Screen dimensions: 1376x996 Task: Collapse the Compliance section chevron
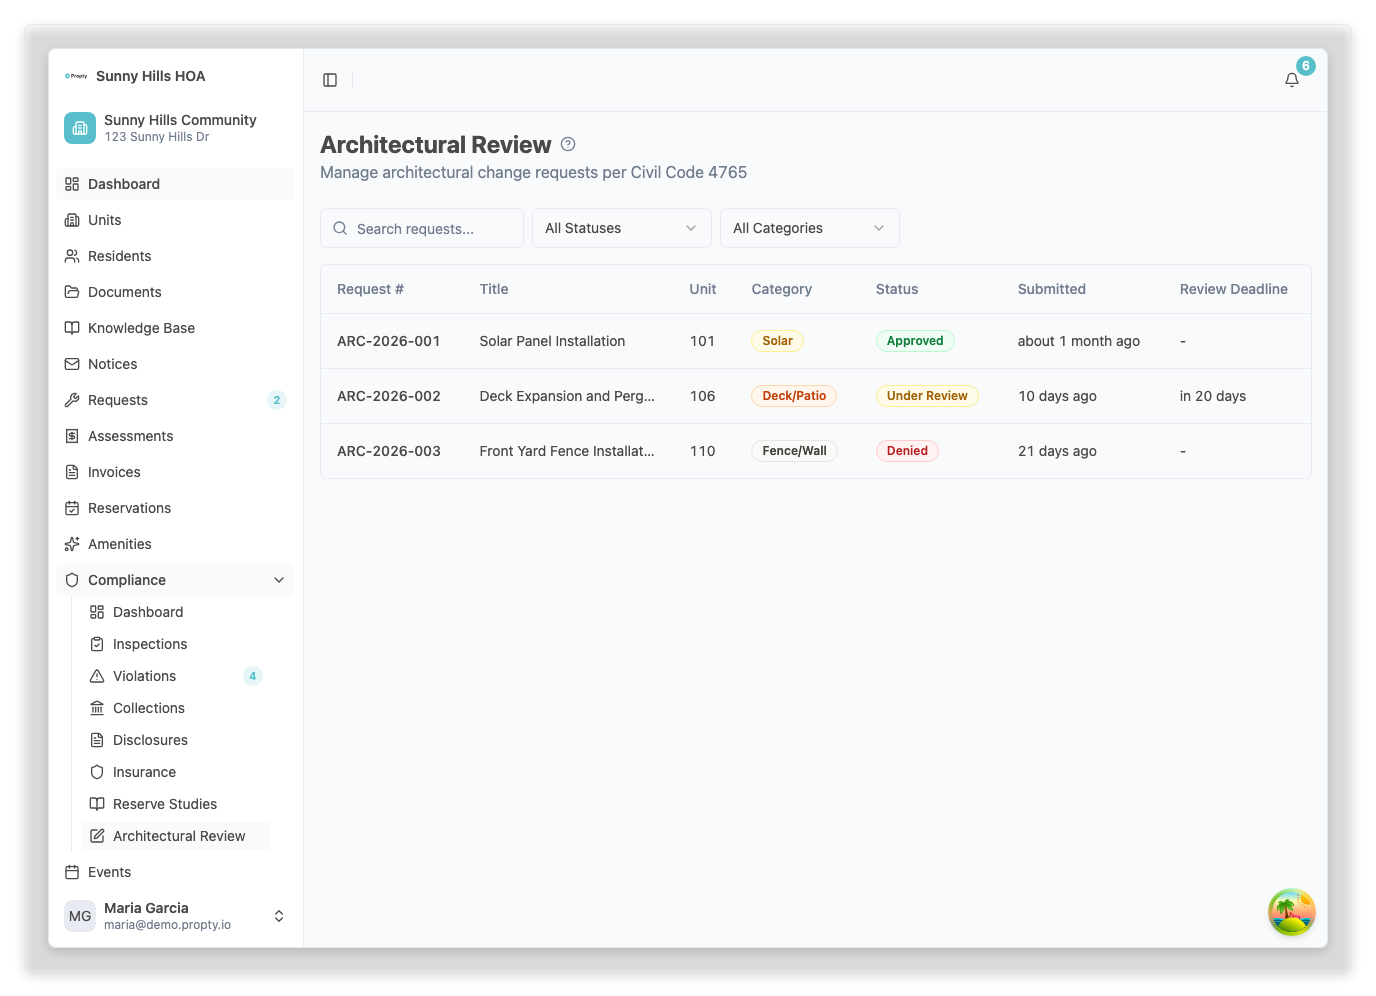[279, 580]
